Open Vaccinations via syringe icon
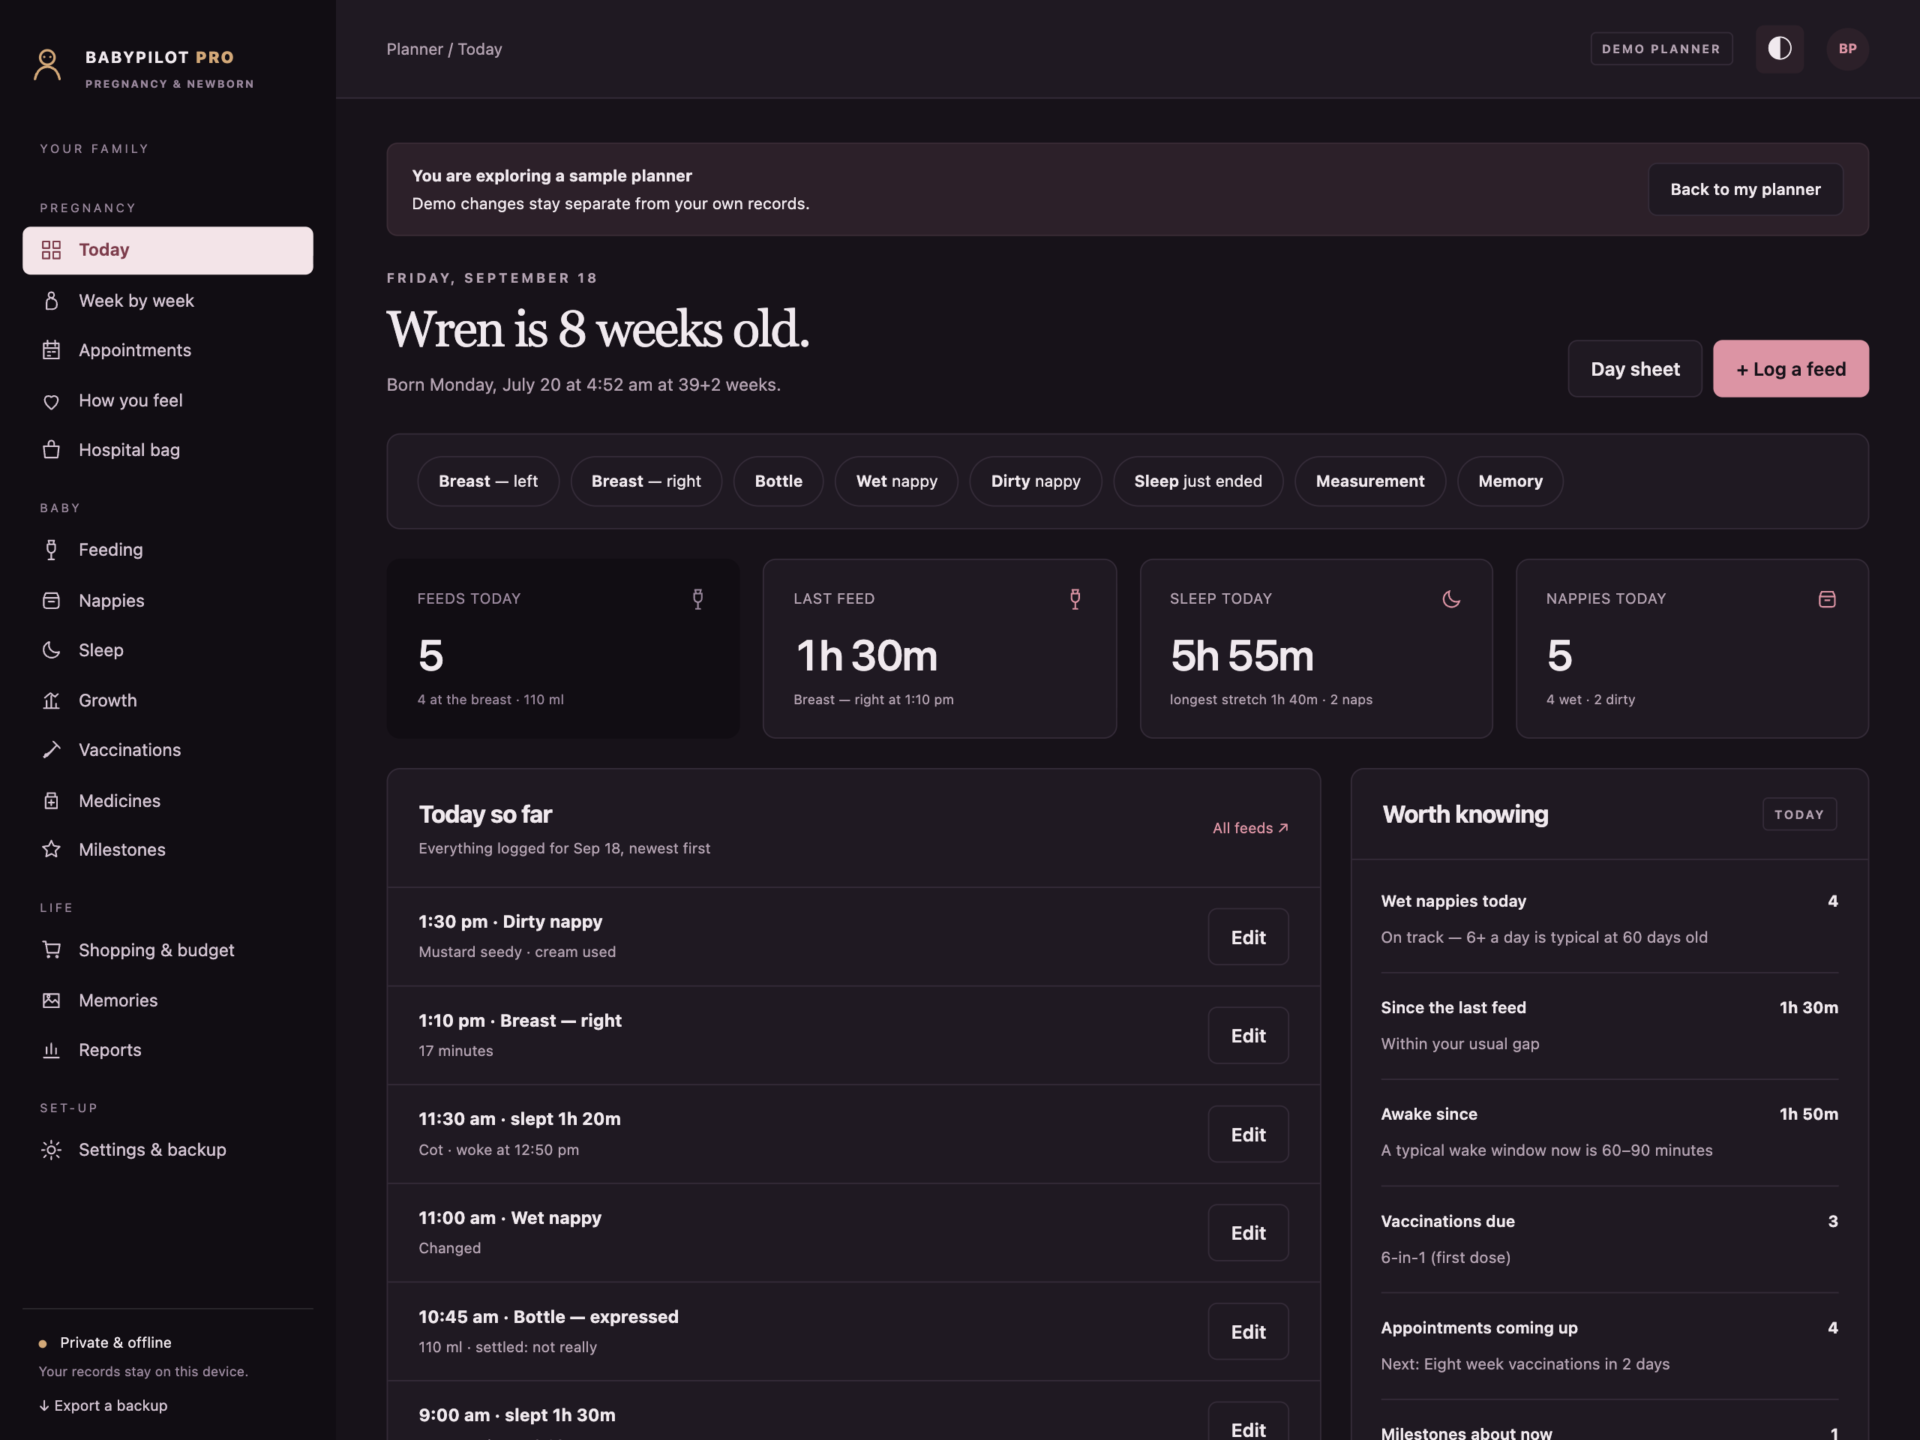 click(51, 750)
